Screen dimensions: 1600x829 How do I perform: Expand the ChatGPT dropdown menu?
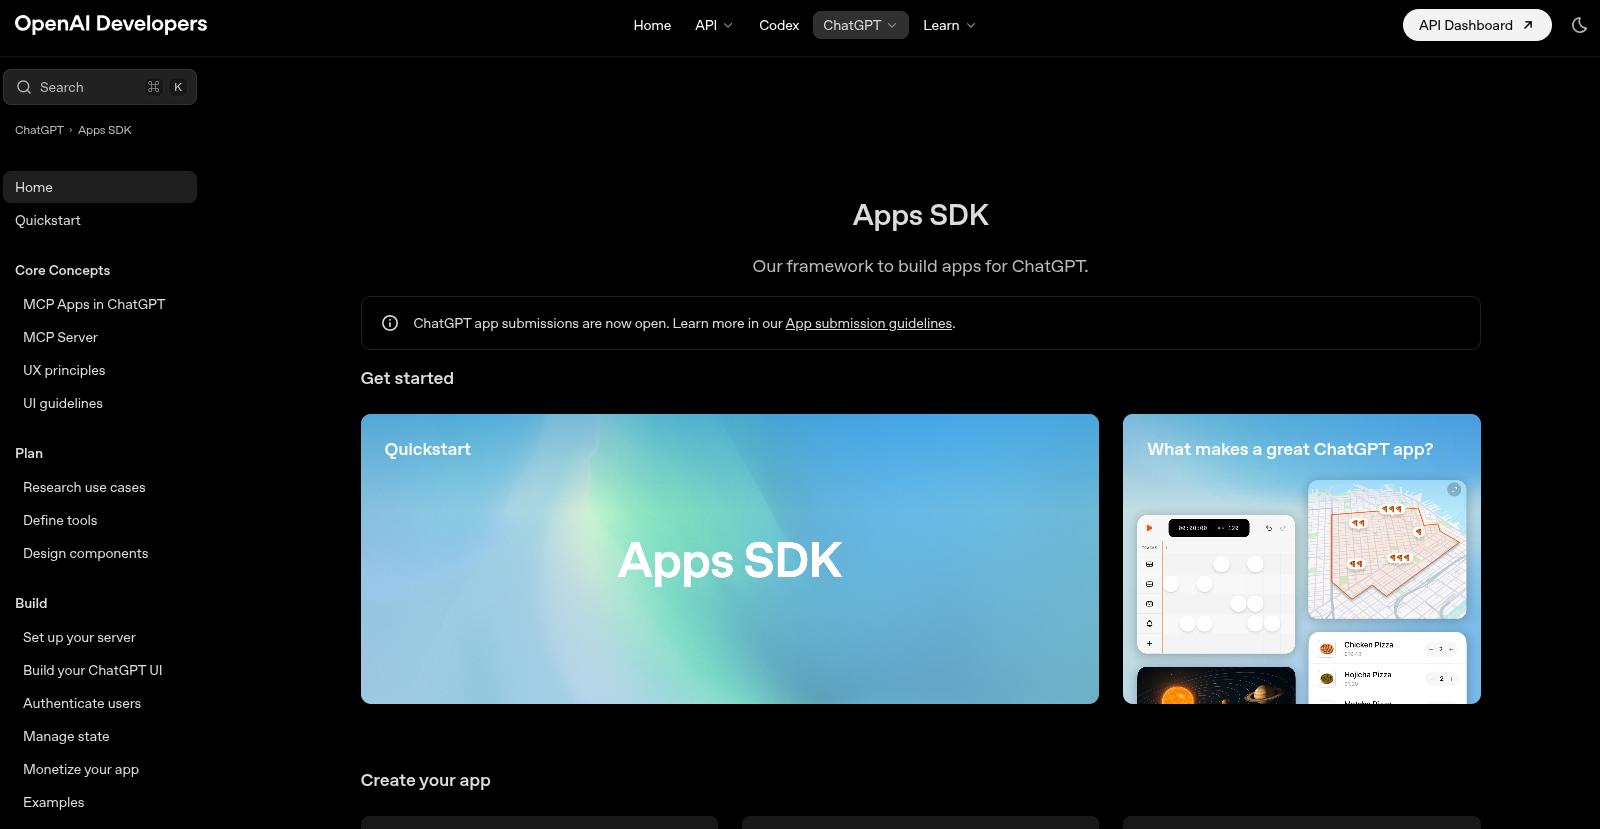[x=860, y=25]
